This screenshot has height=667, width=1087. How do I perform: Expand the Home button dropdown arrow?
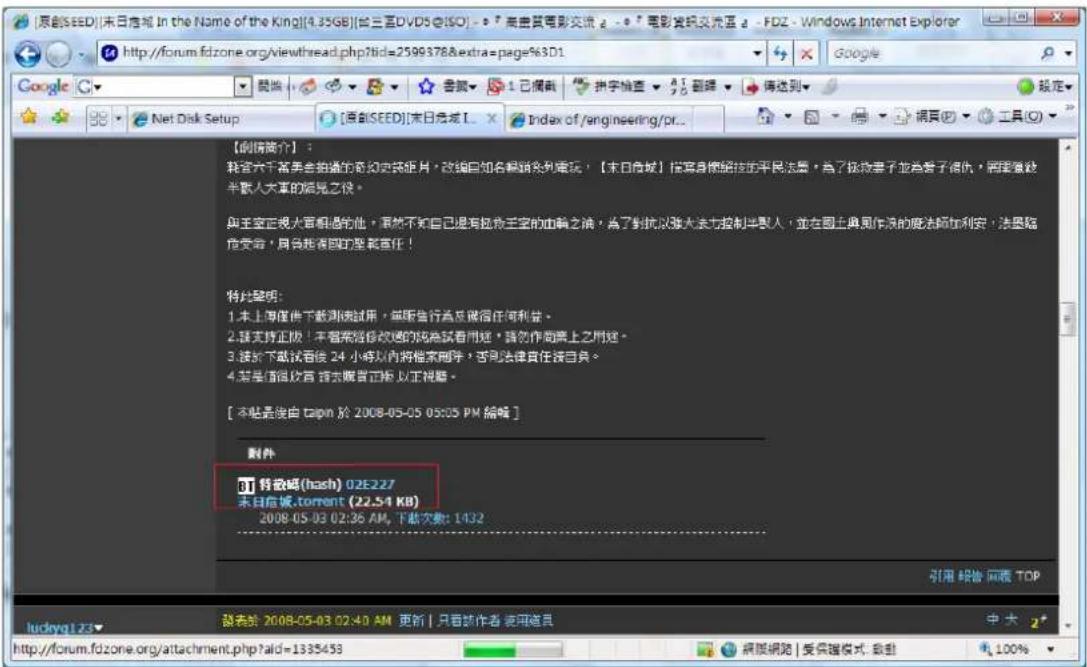point(788,116)
